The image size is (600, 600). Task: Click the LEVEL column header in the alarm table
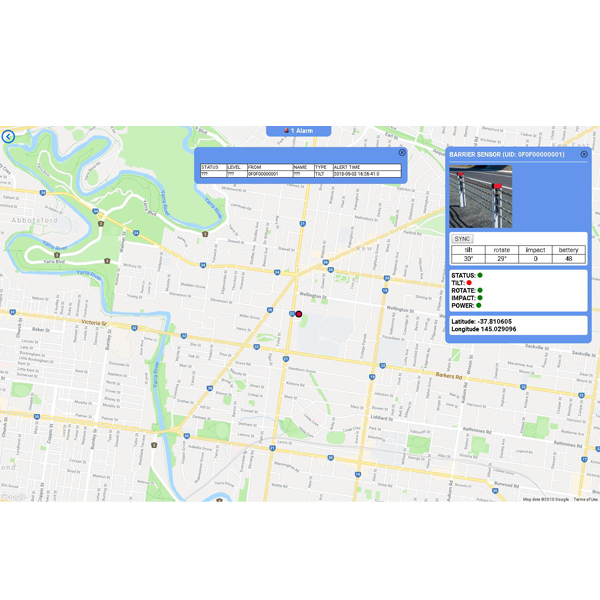(237, 167)
